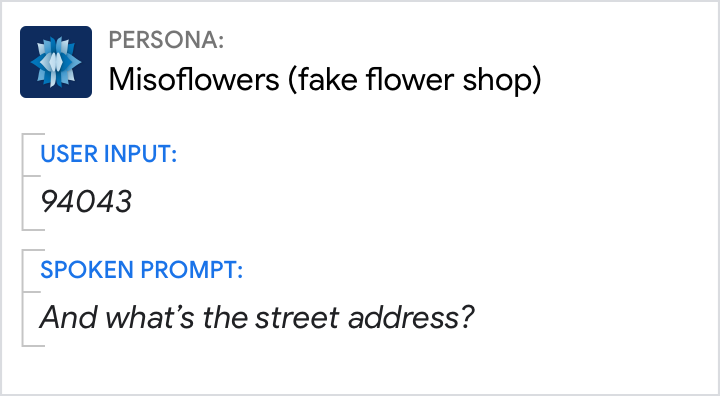Click the word "address?" in spoken prompt
Image resolution: width=720 pixels, height=396 pixels.
click(x=411, y=317)
